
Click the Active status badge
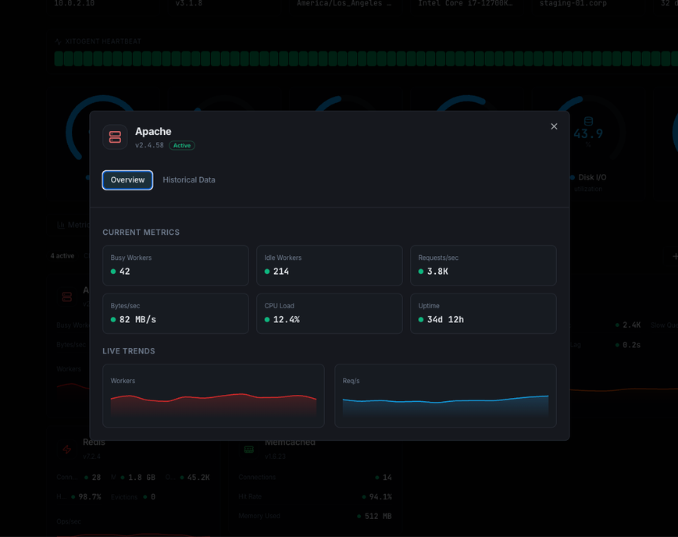(x=182, y=145)
